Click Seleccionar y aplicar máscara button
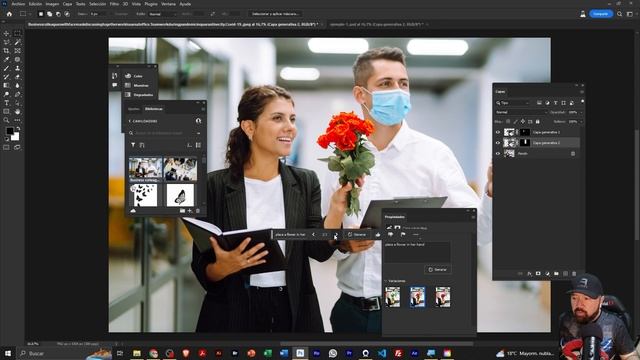Image resolution: width=640 pixels, height=360 pixels. [275, 14]
